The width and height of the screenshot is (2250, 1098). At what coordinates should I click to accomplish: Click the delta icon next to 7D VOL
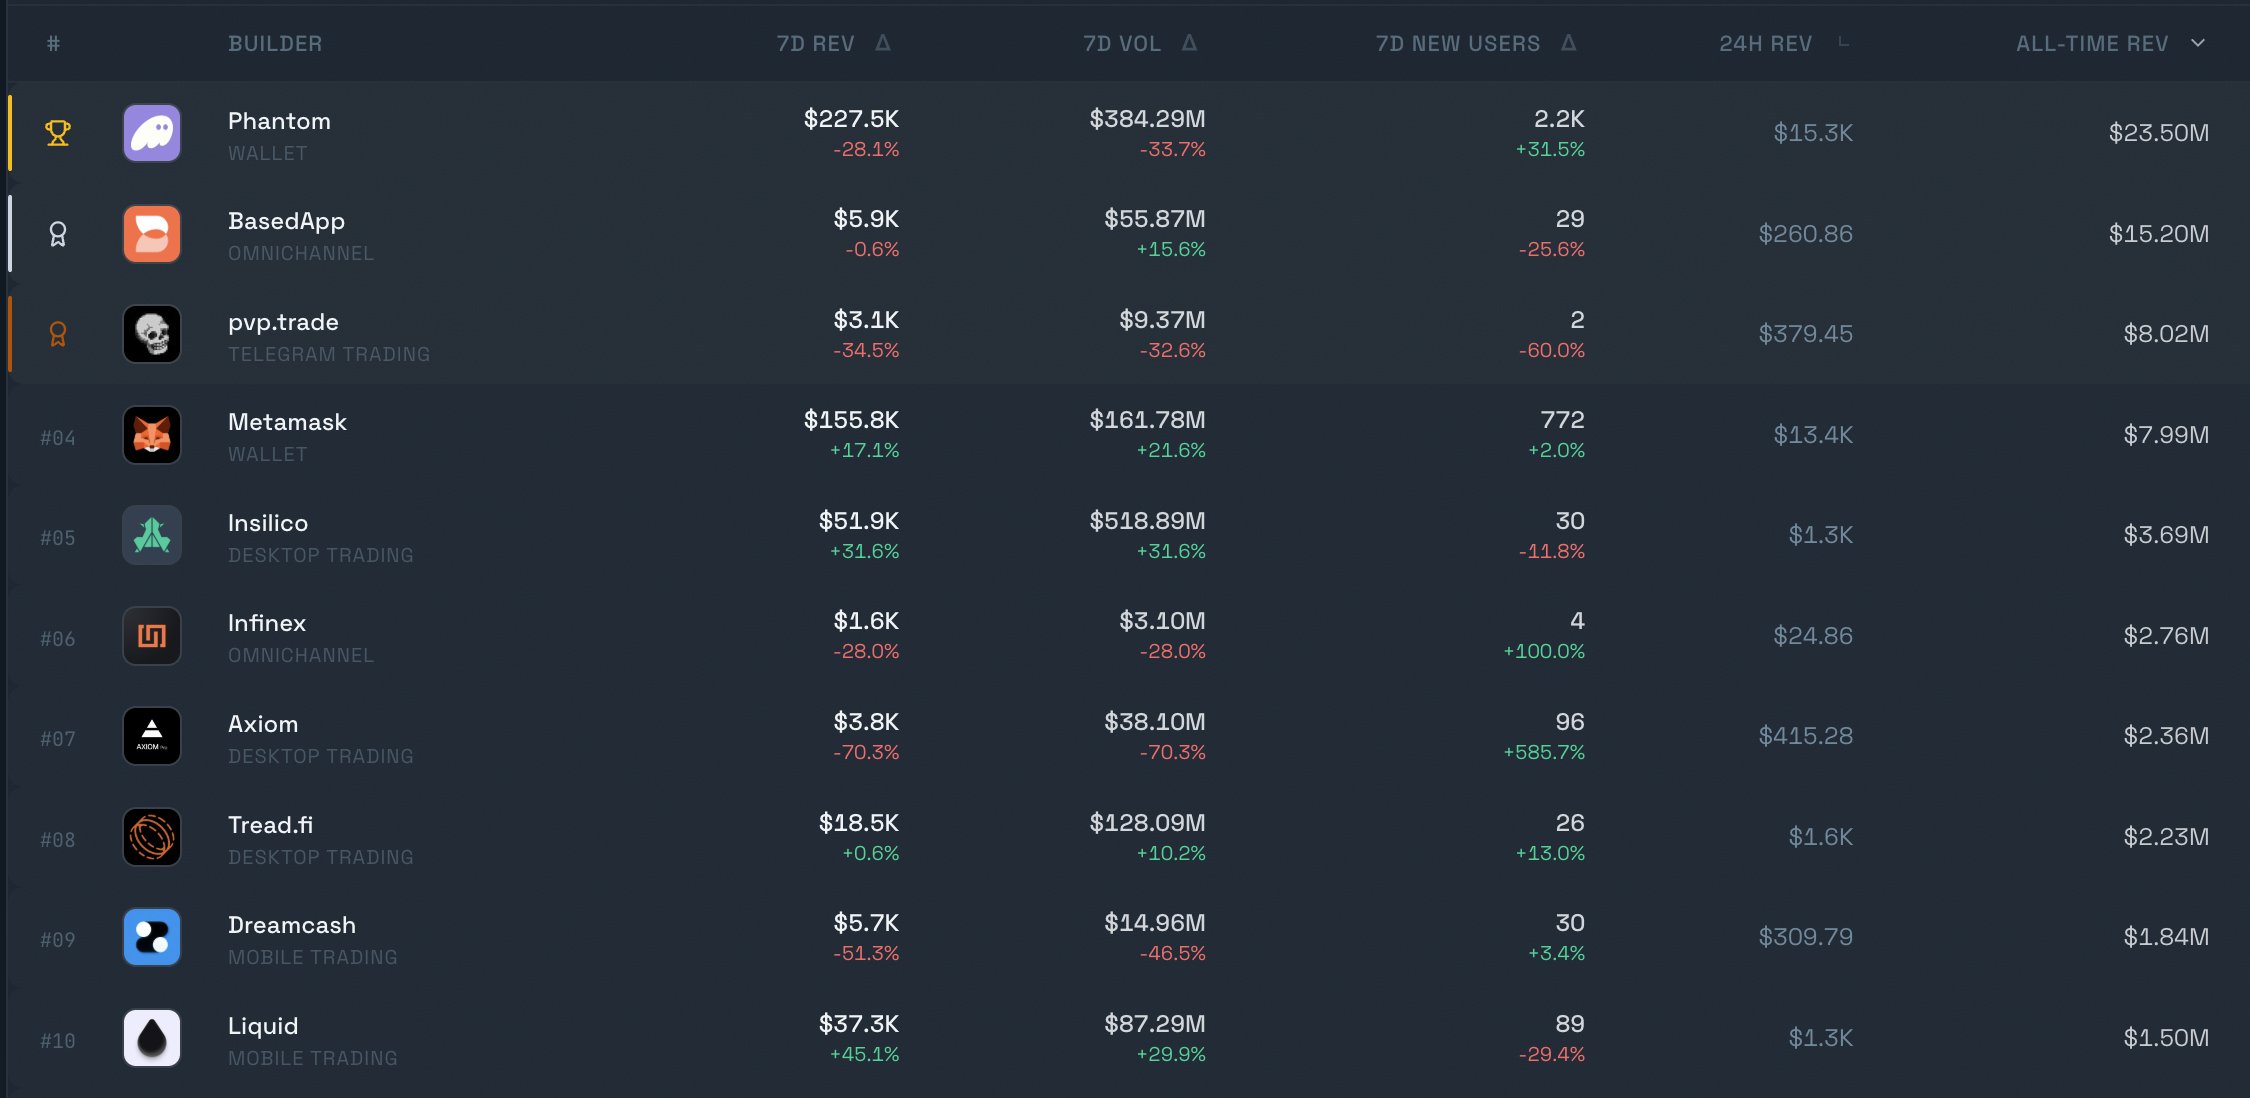coord(1189,43)
